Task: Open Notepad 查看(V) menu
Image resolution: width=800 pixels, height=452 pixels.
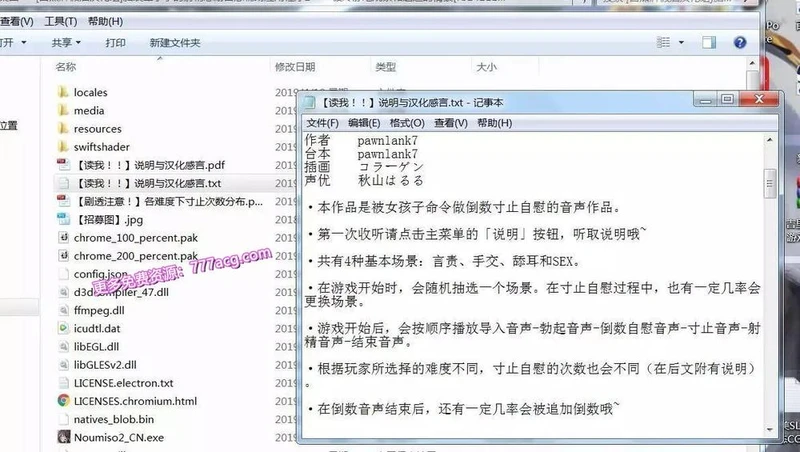Action: point(451,123)
